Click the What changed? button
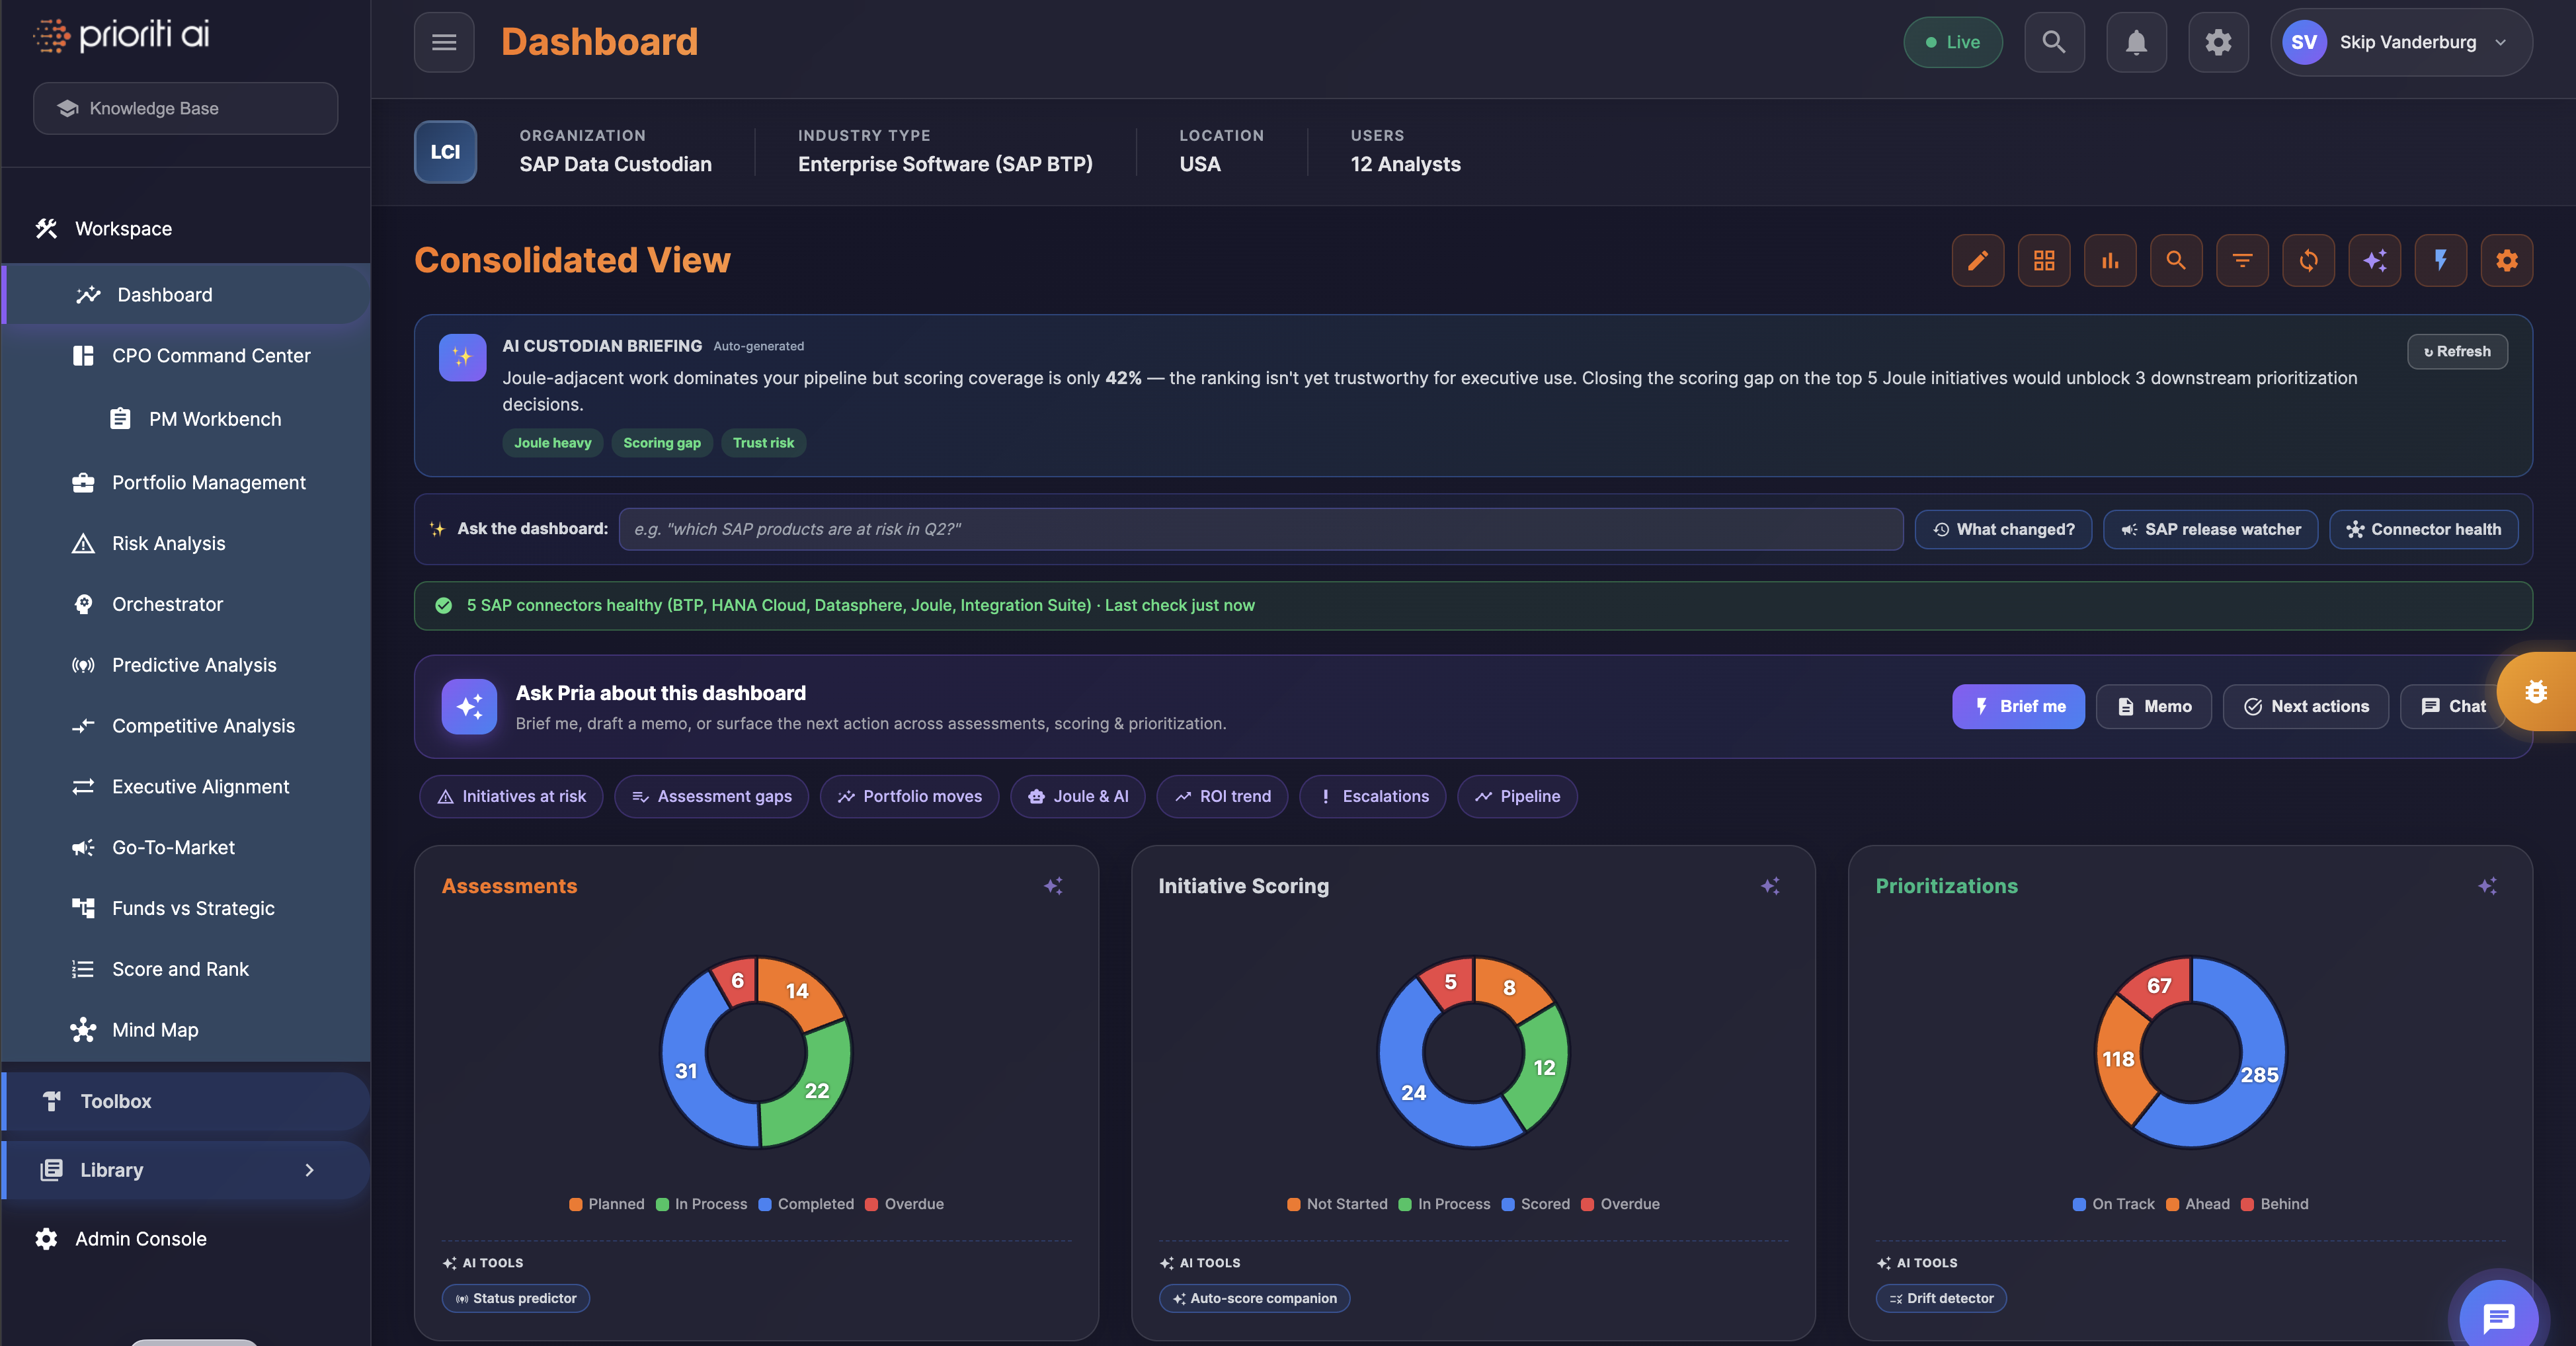The height and width of the screenshot is (1346, 2576). [x=2003, y=530]
